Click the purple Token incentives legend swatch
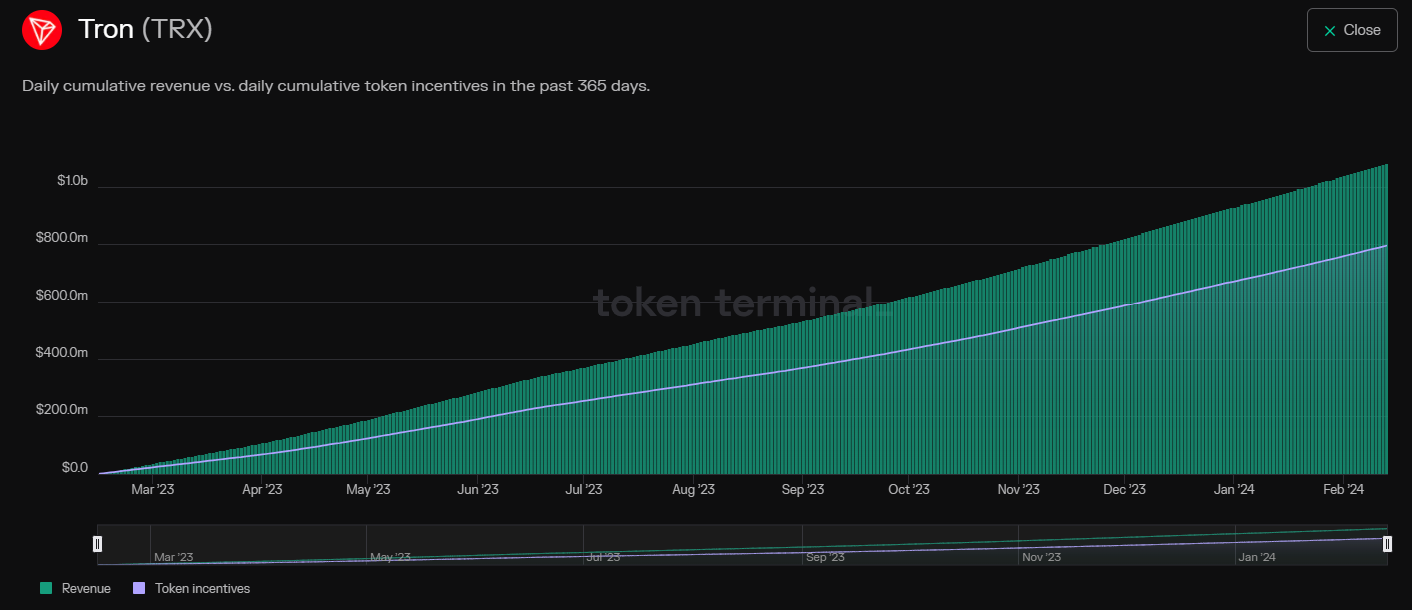The image size is (1412, 610). (139, 588)
